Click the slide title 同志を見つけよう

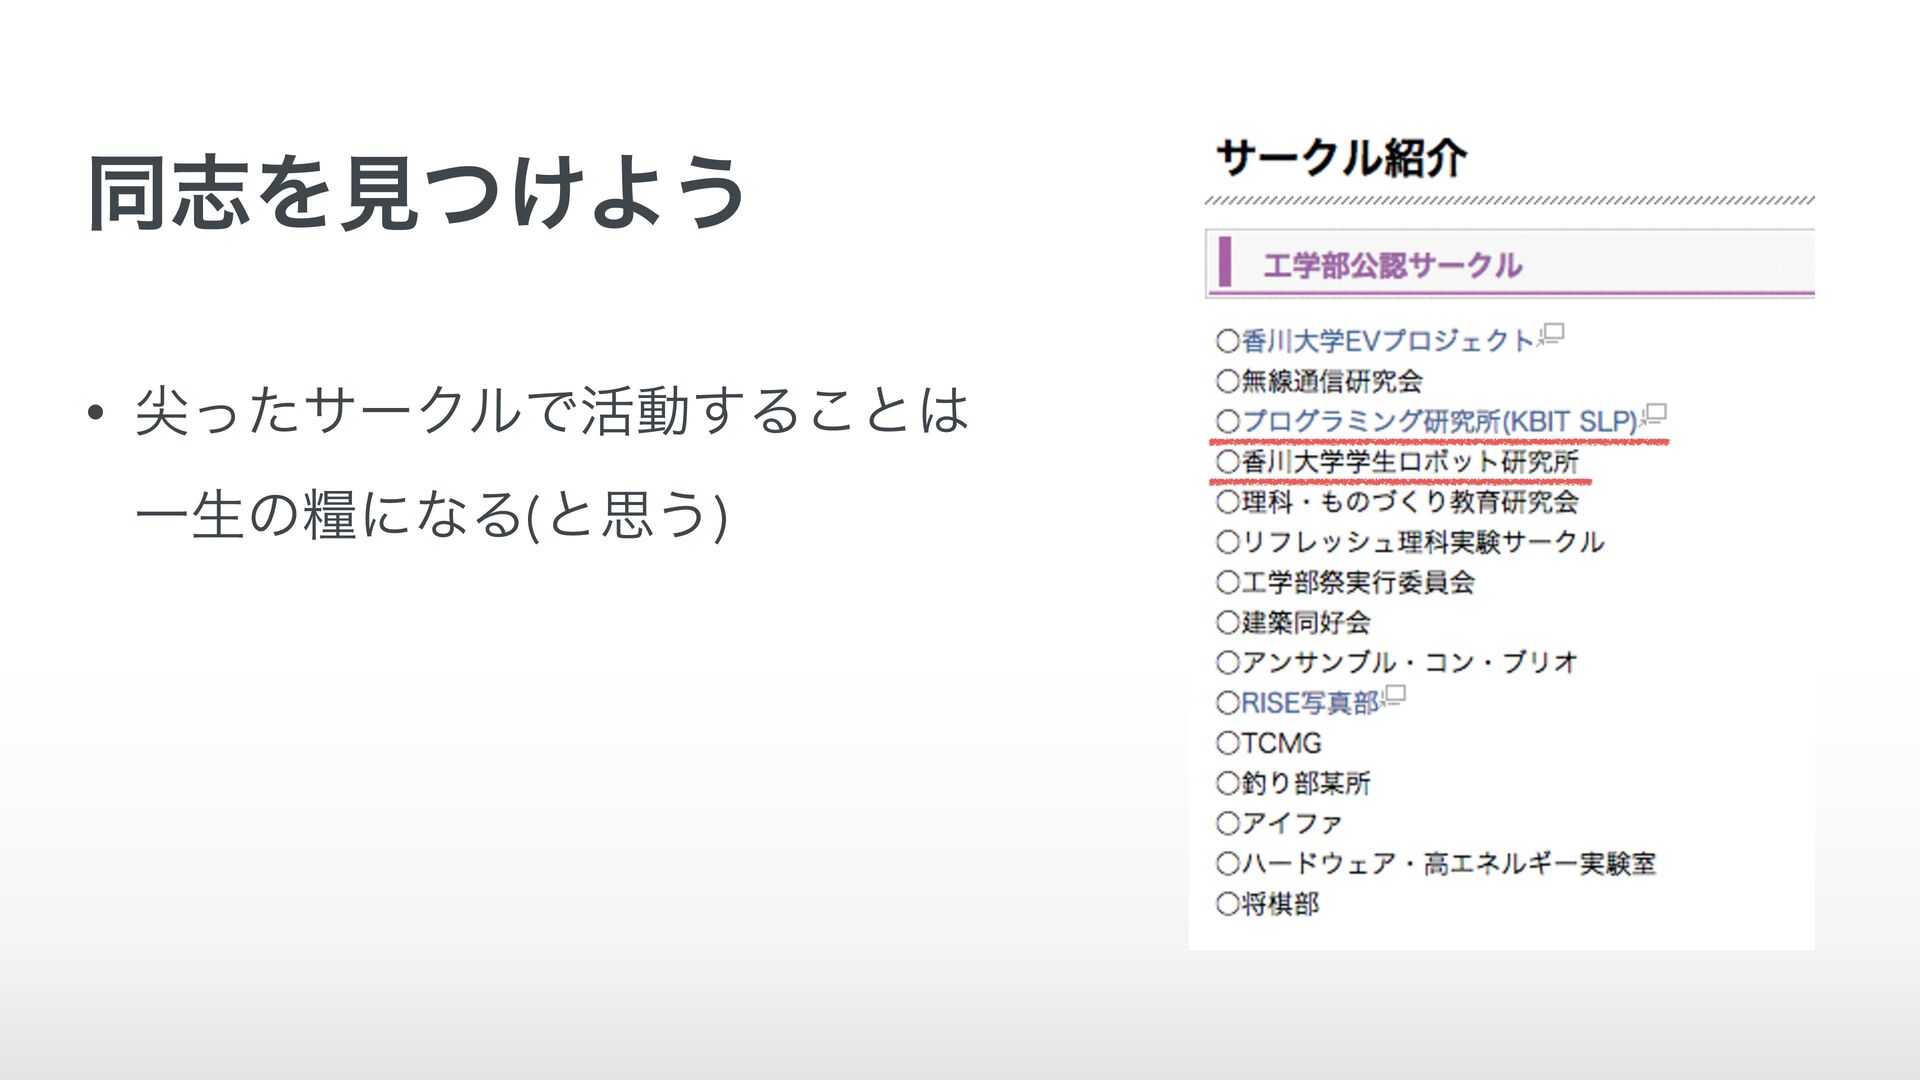(x=416, y=194)
